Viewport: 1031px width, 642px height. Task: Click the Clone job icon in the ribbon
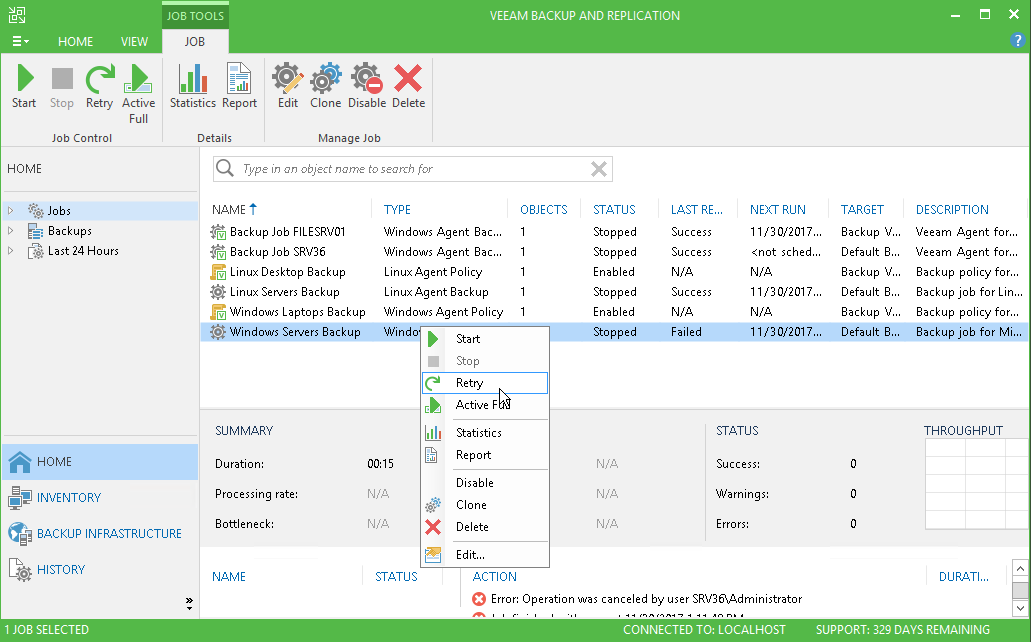(325, 78)
